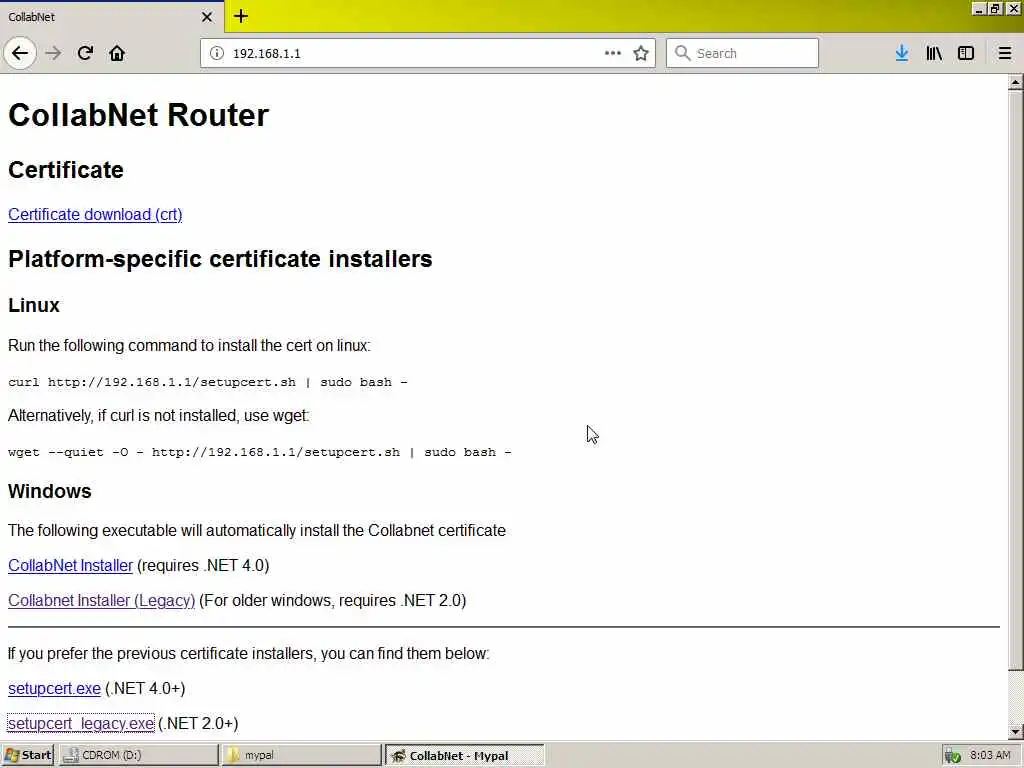
Task: Focus the Search box
Action: coord(742,53)
